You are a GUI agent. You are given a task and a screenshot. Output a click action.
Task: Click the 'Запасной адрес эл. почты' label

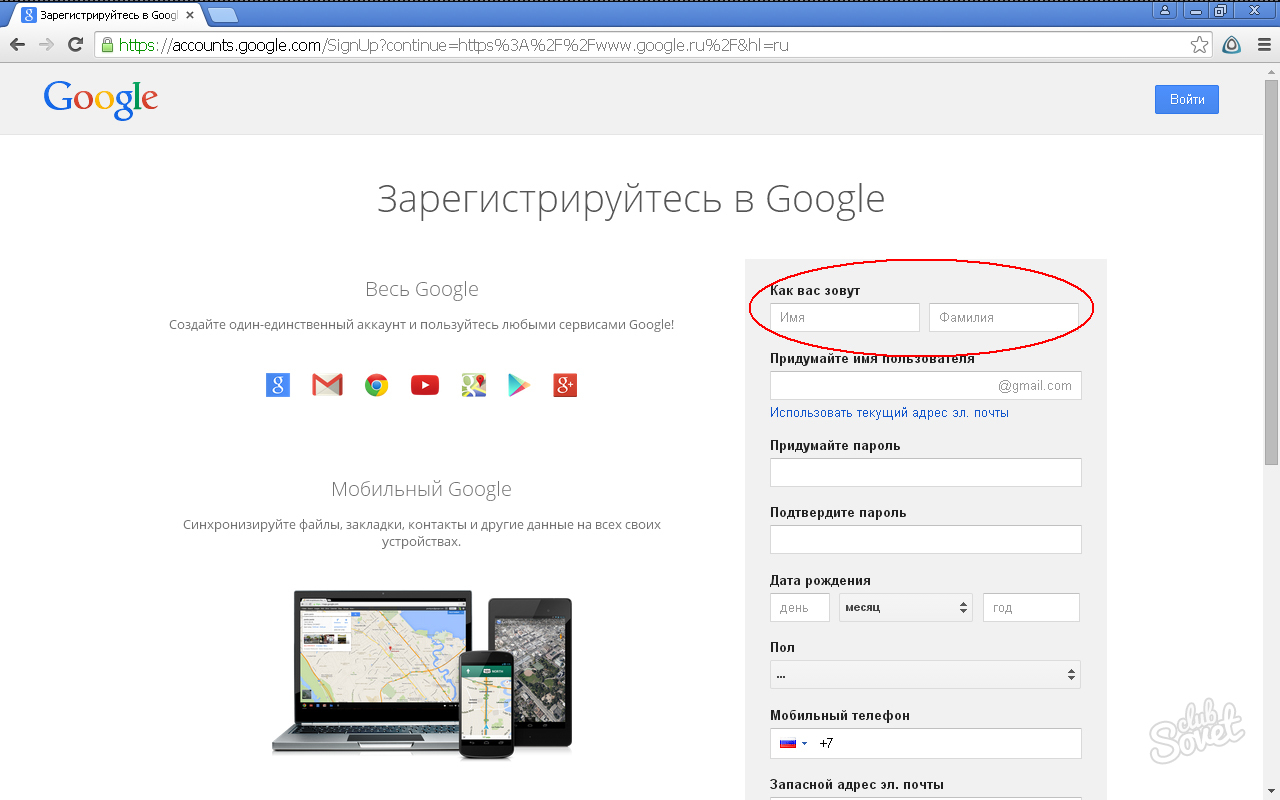(857, 784)
